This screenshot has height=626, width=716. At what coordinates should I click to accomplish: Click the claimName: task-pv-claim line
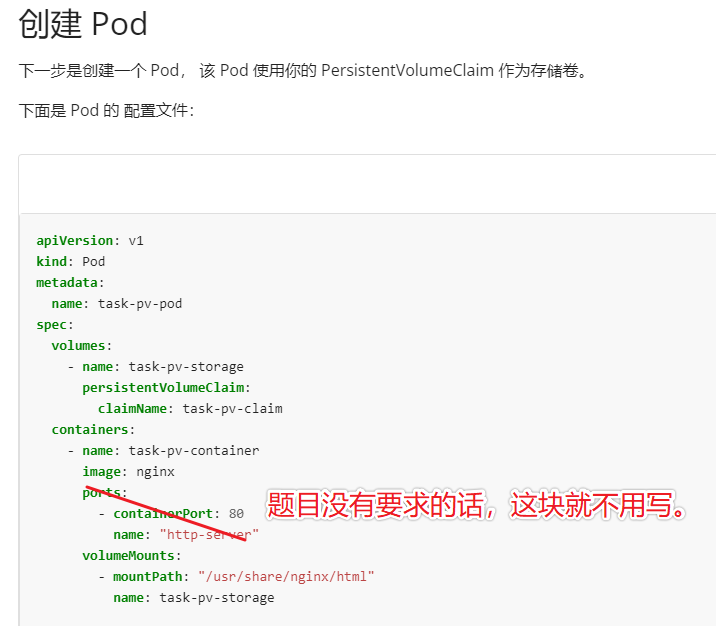190,409
